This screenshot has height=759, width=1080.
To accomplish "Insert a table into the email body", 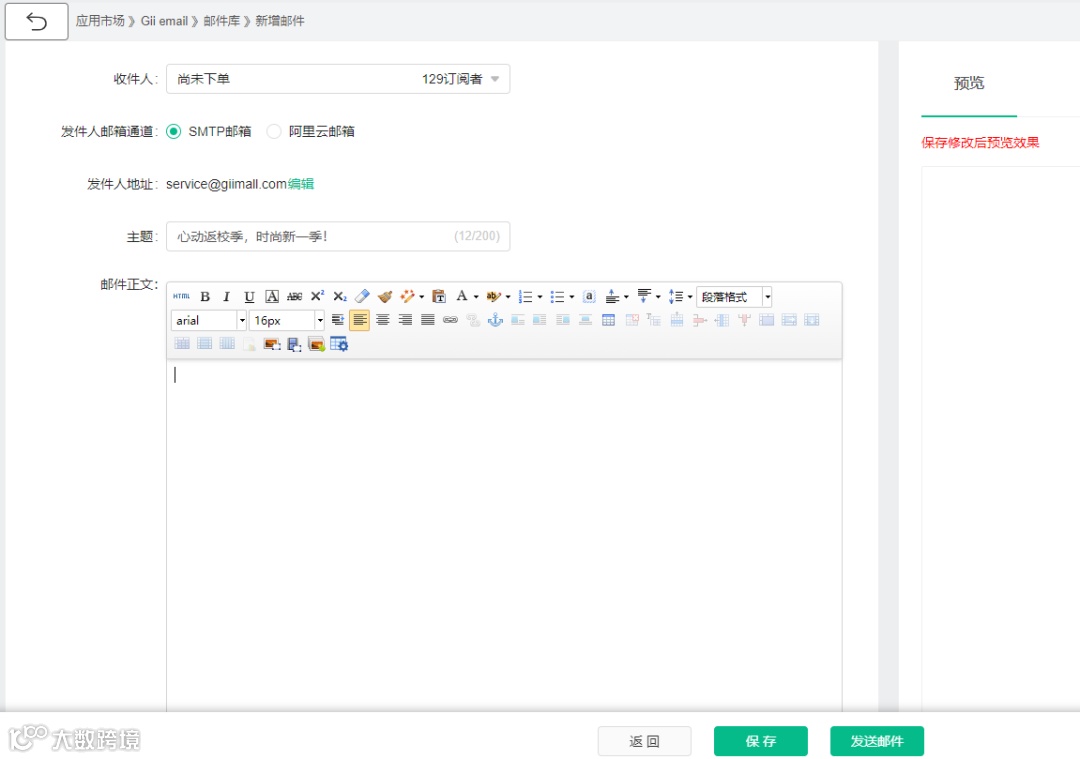I will (606, 320).
